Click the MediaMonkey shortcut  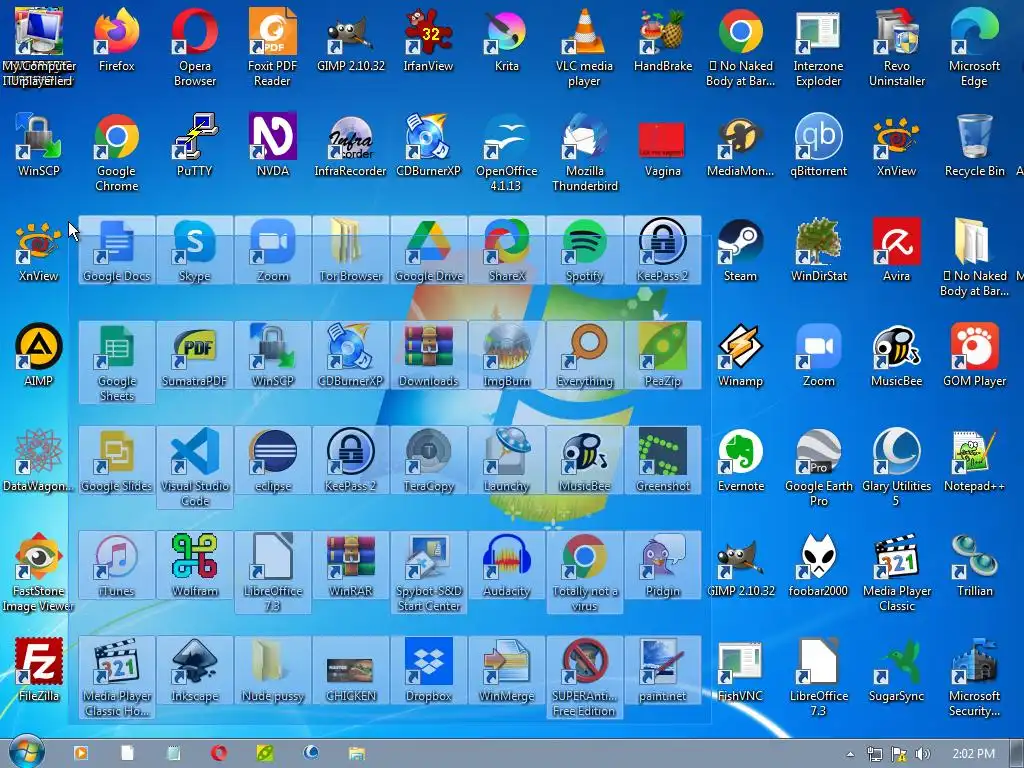(x=741, y=145)
